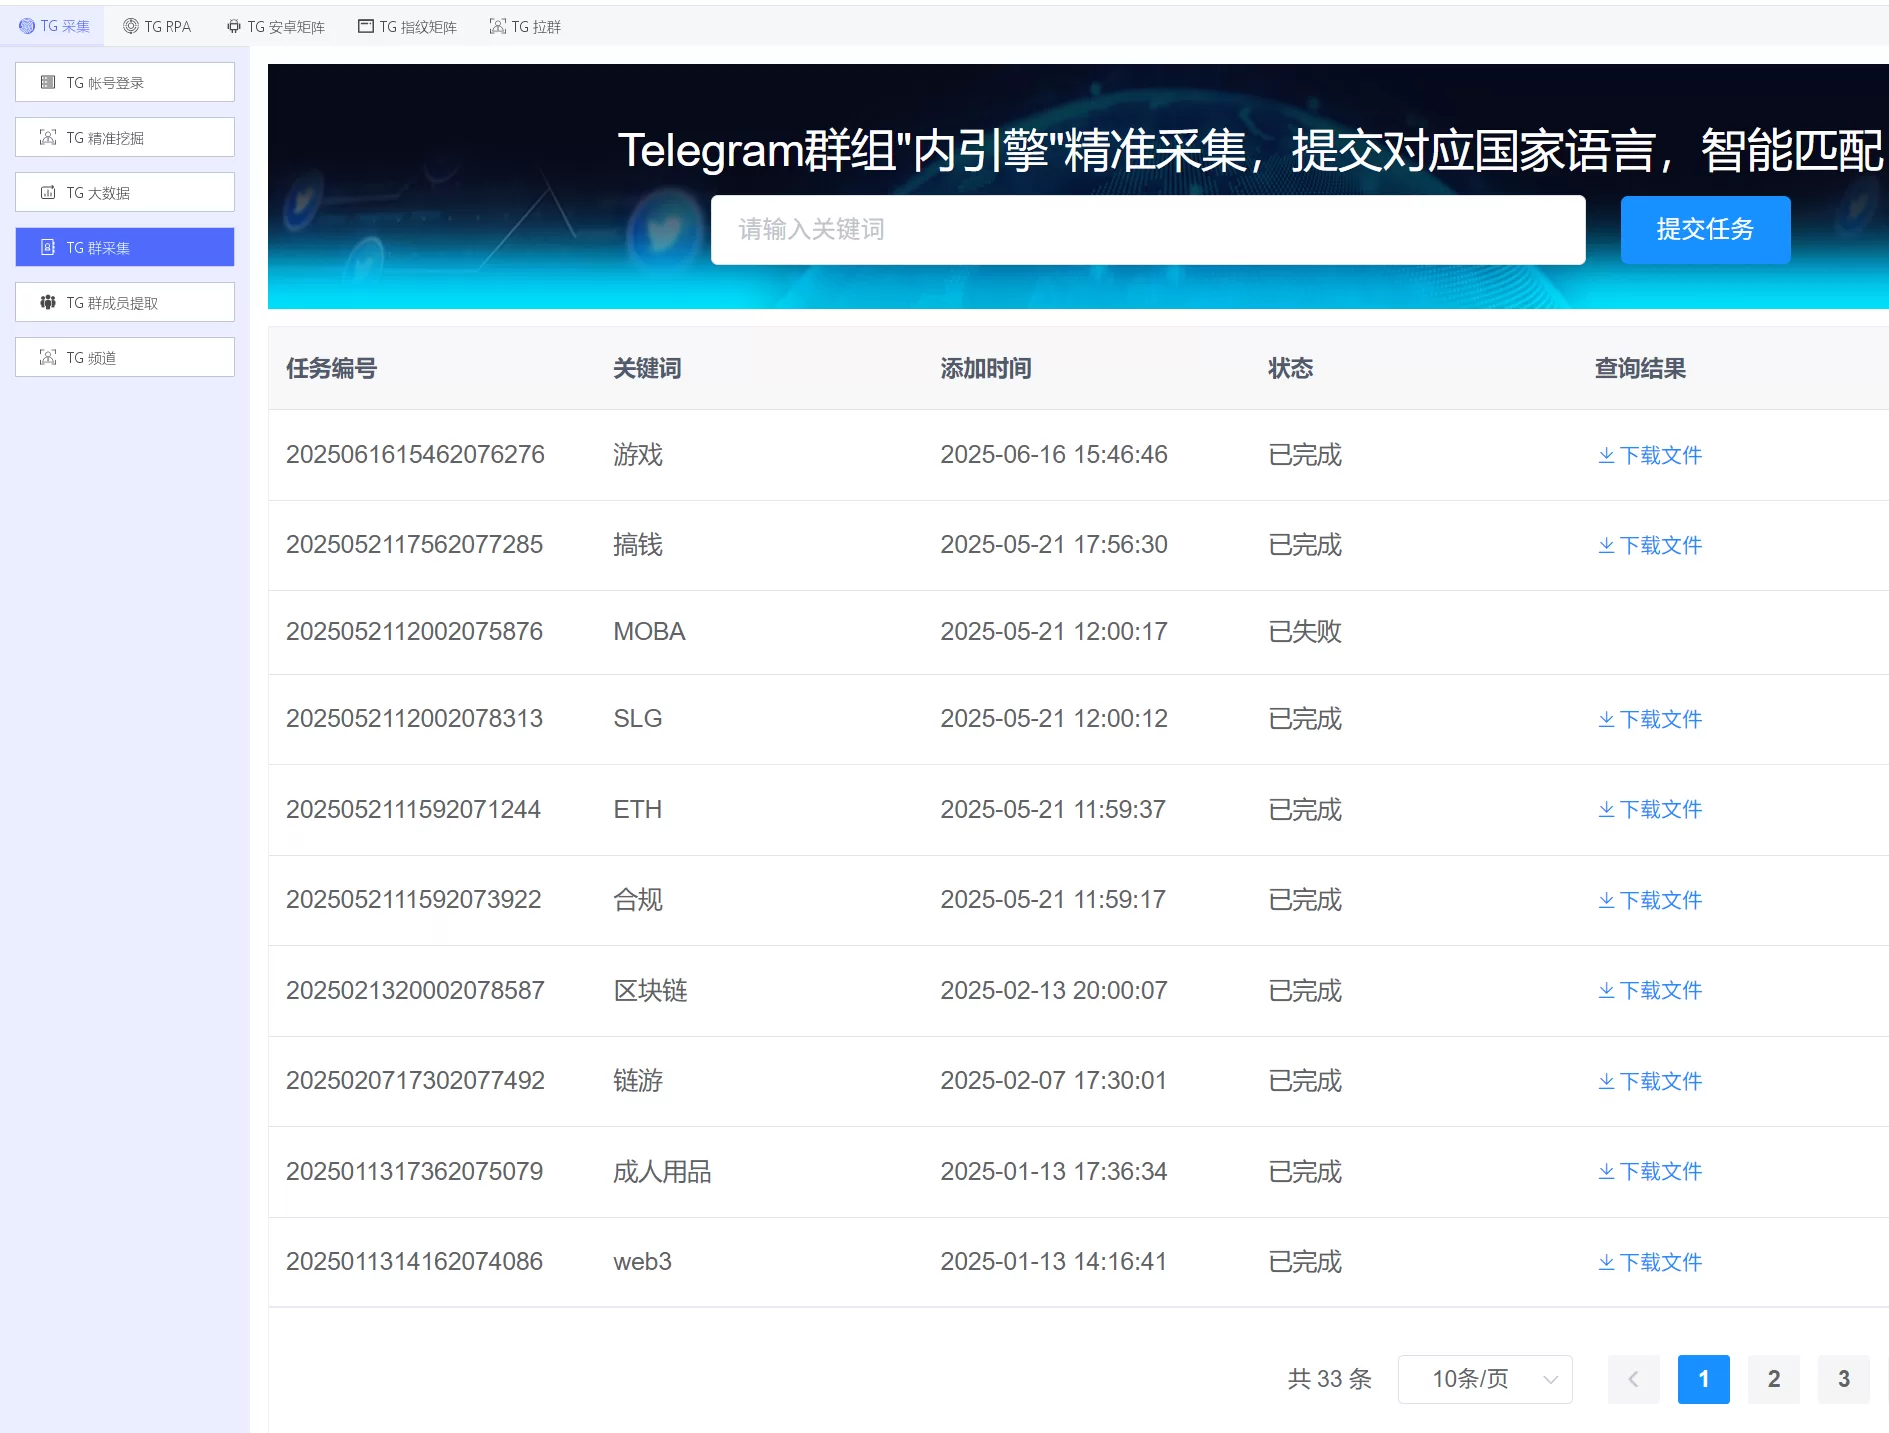The width and height of the screenshot is (1889, 1433).
Task: Click the 添加时间 column header
Action: tap(986, 368)
